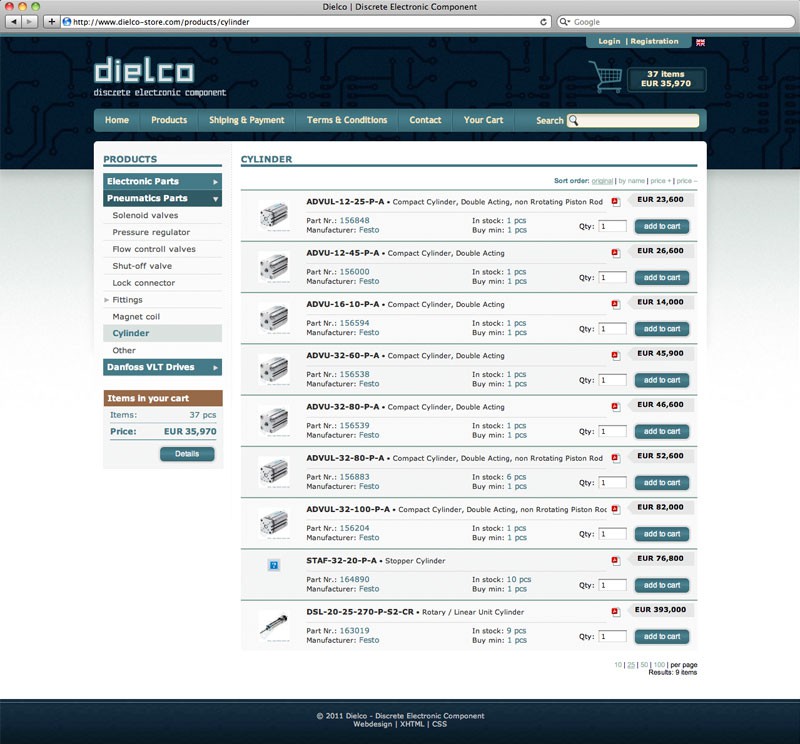The width and height of the screenshot is (800, 744).
Task: Click quantity field for ADVUL-32-100-P-A
Action: tap(612, 534)
